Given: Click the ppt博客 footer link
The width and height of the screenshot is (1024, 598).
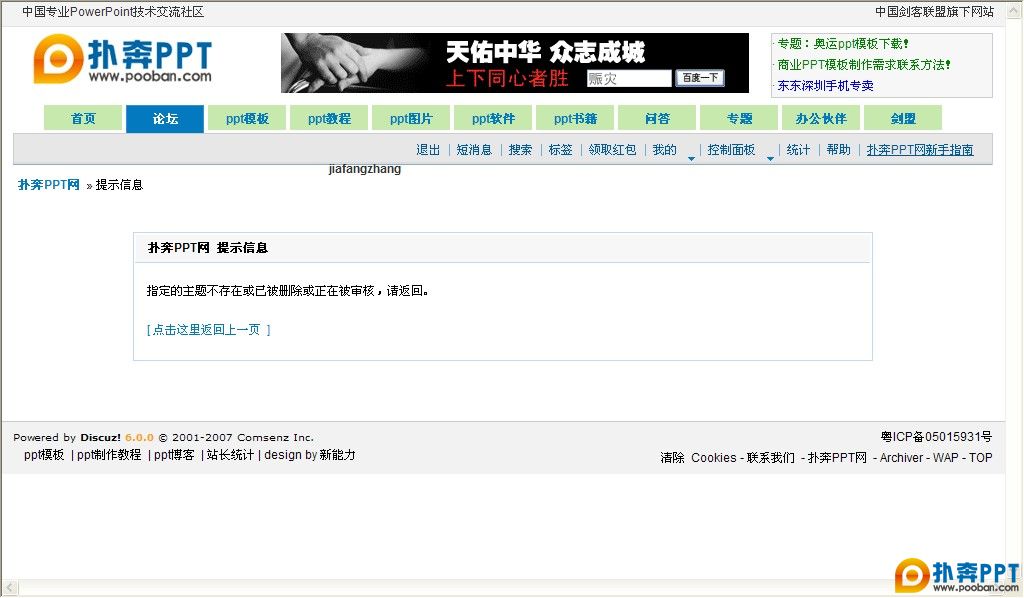Looking at the screenshot, I should tap(174, 455).
